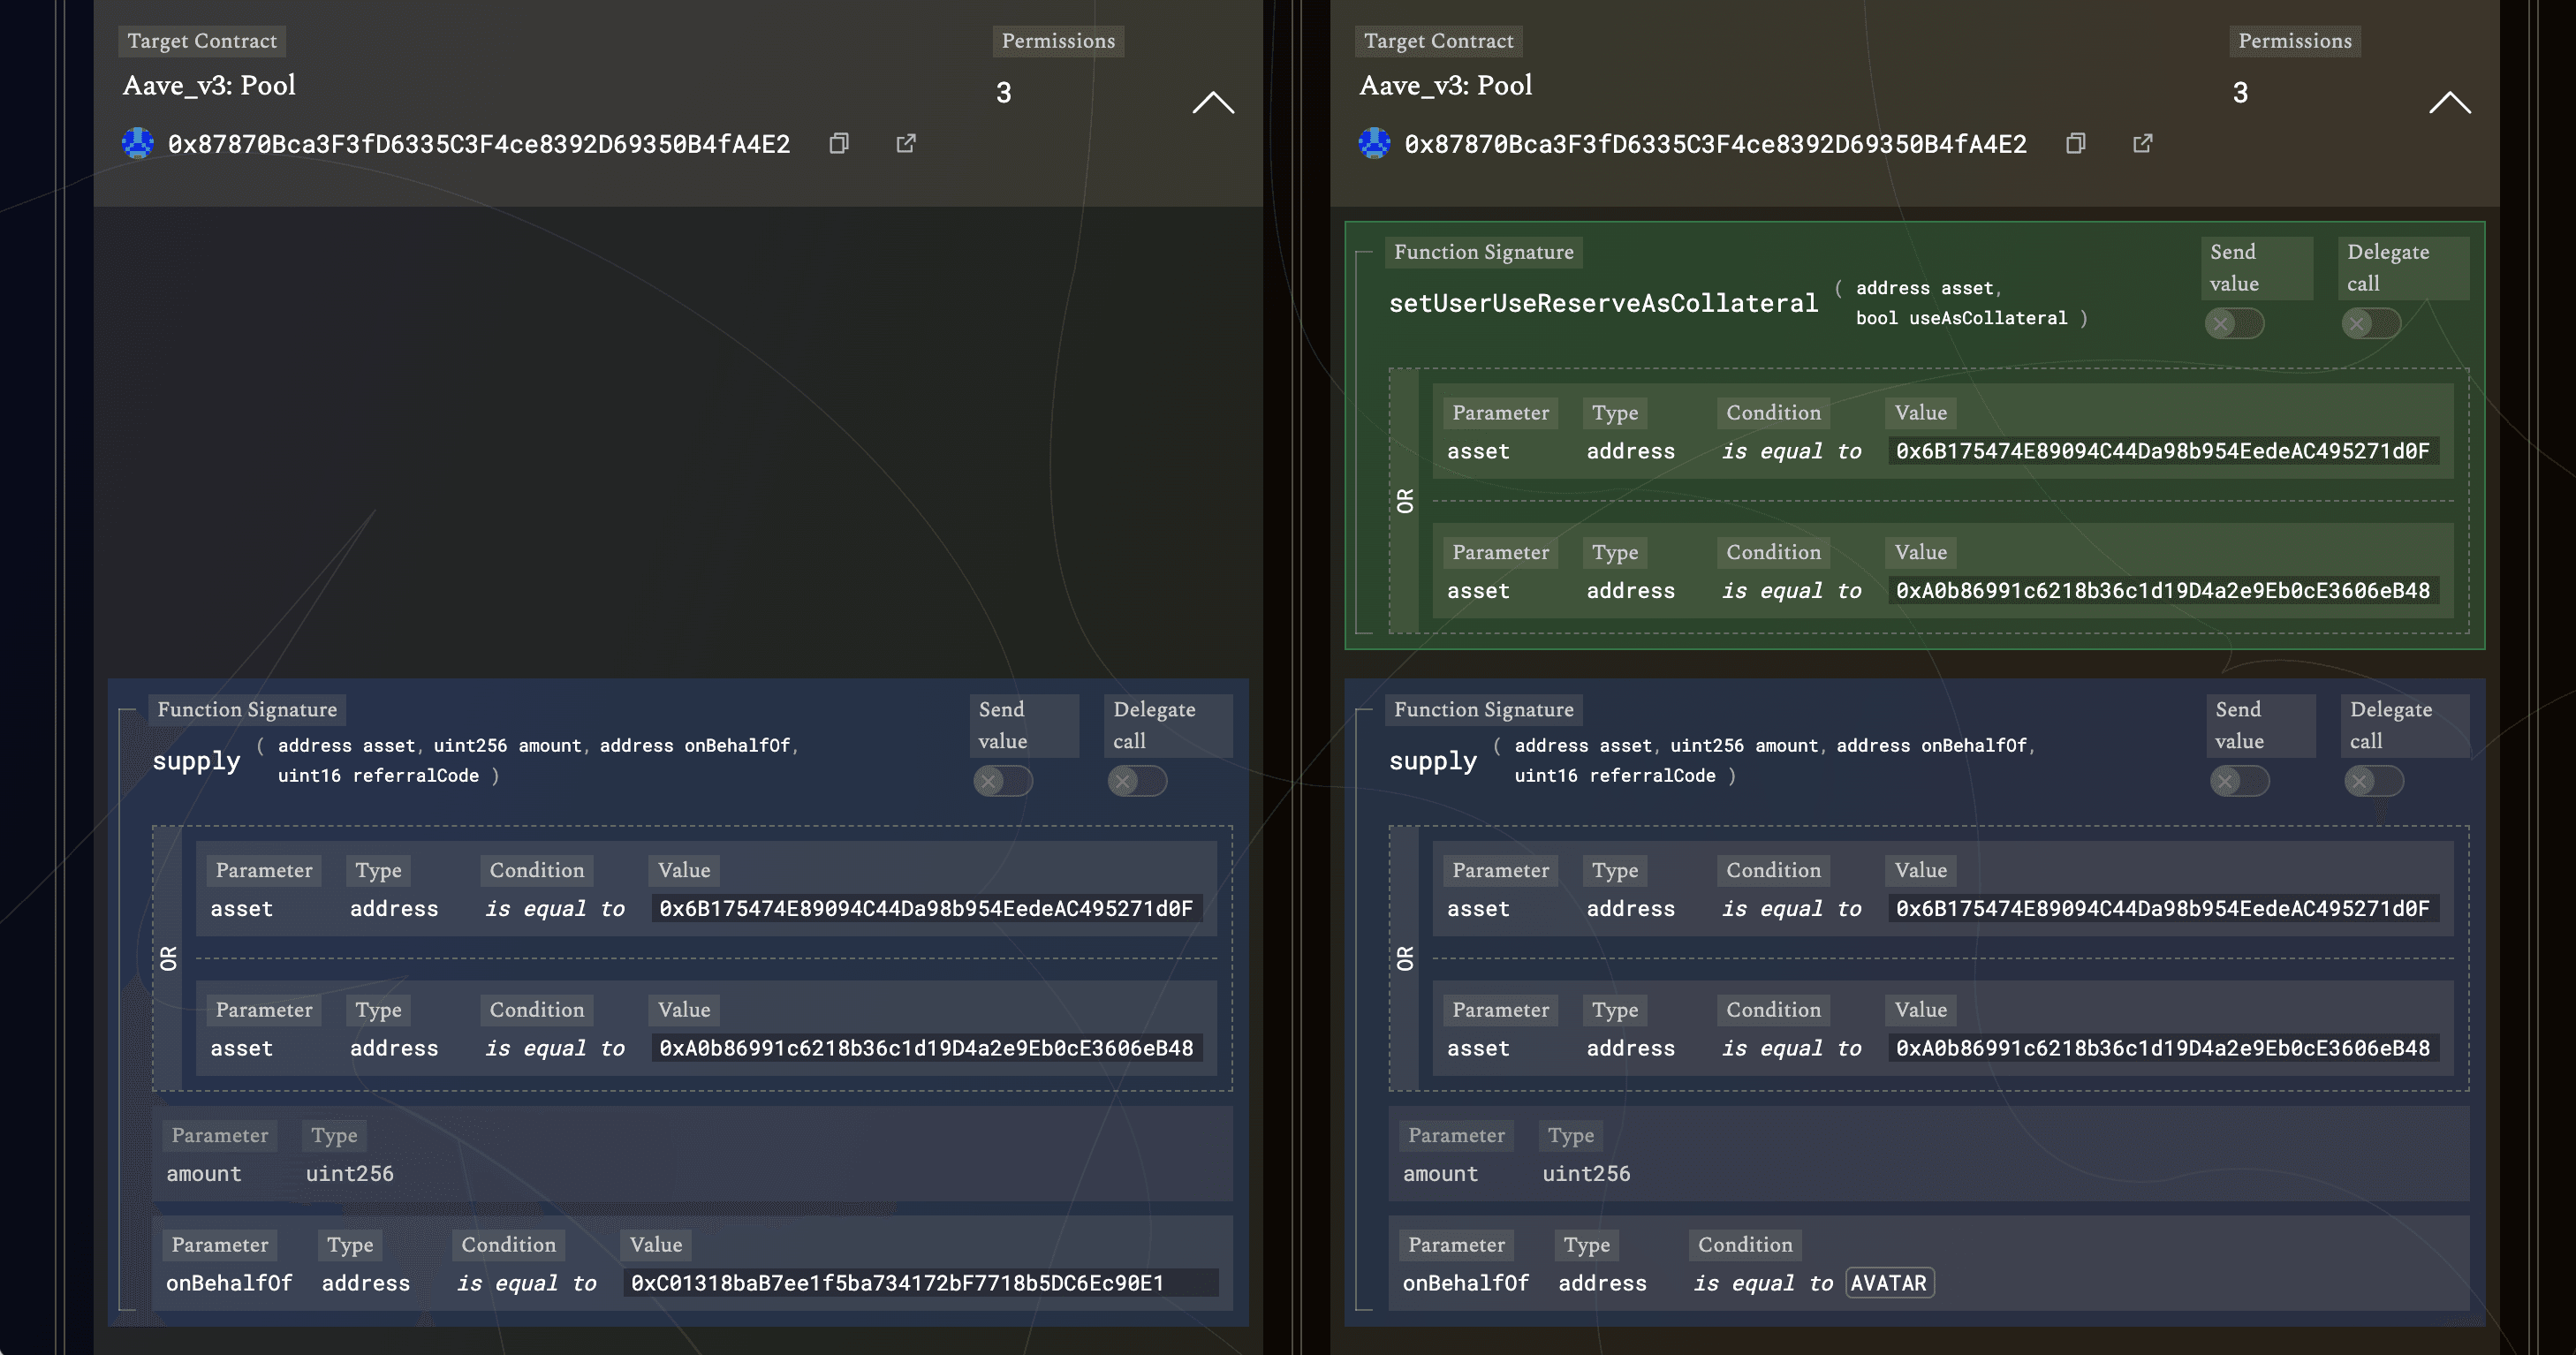Click the right panel Aave_v3: Pool title
Viewport: 2576px width, 1355px height.
tap(1446, 85)
